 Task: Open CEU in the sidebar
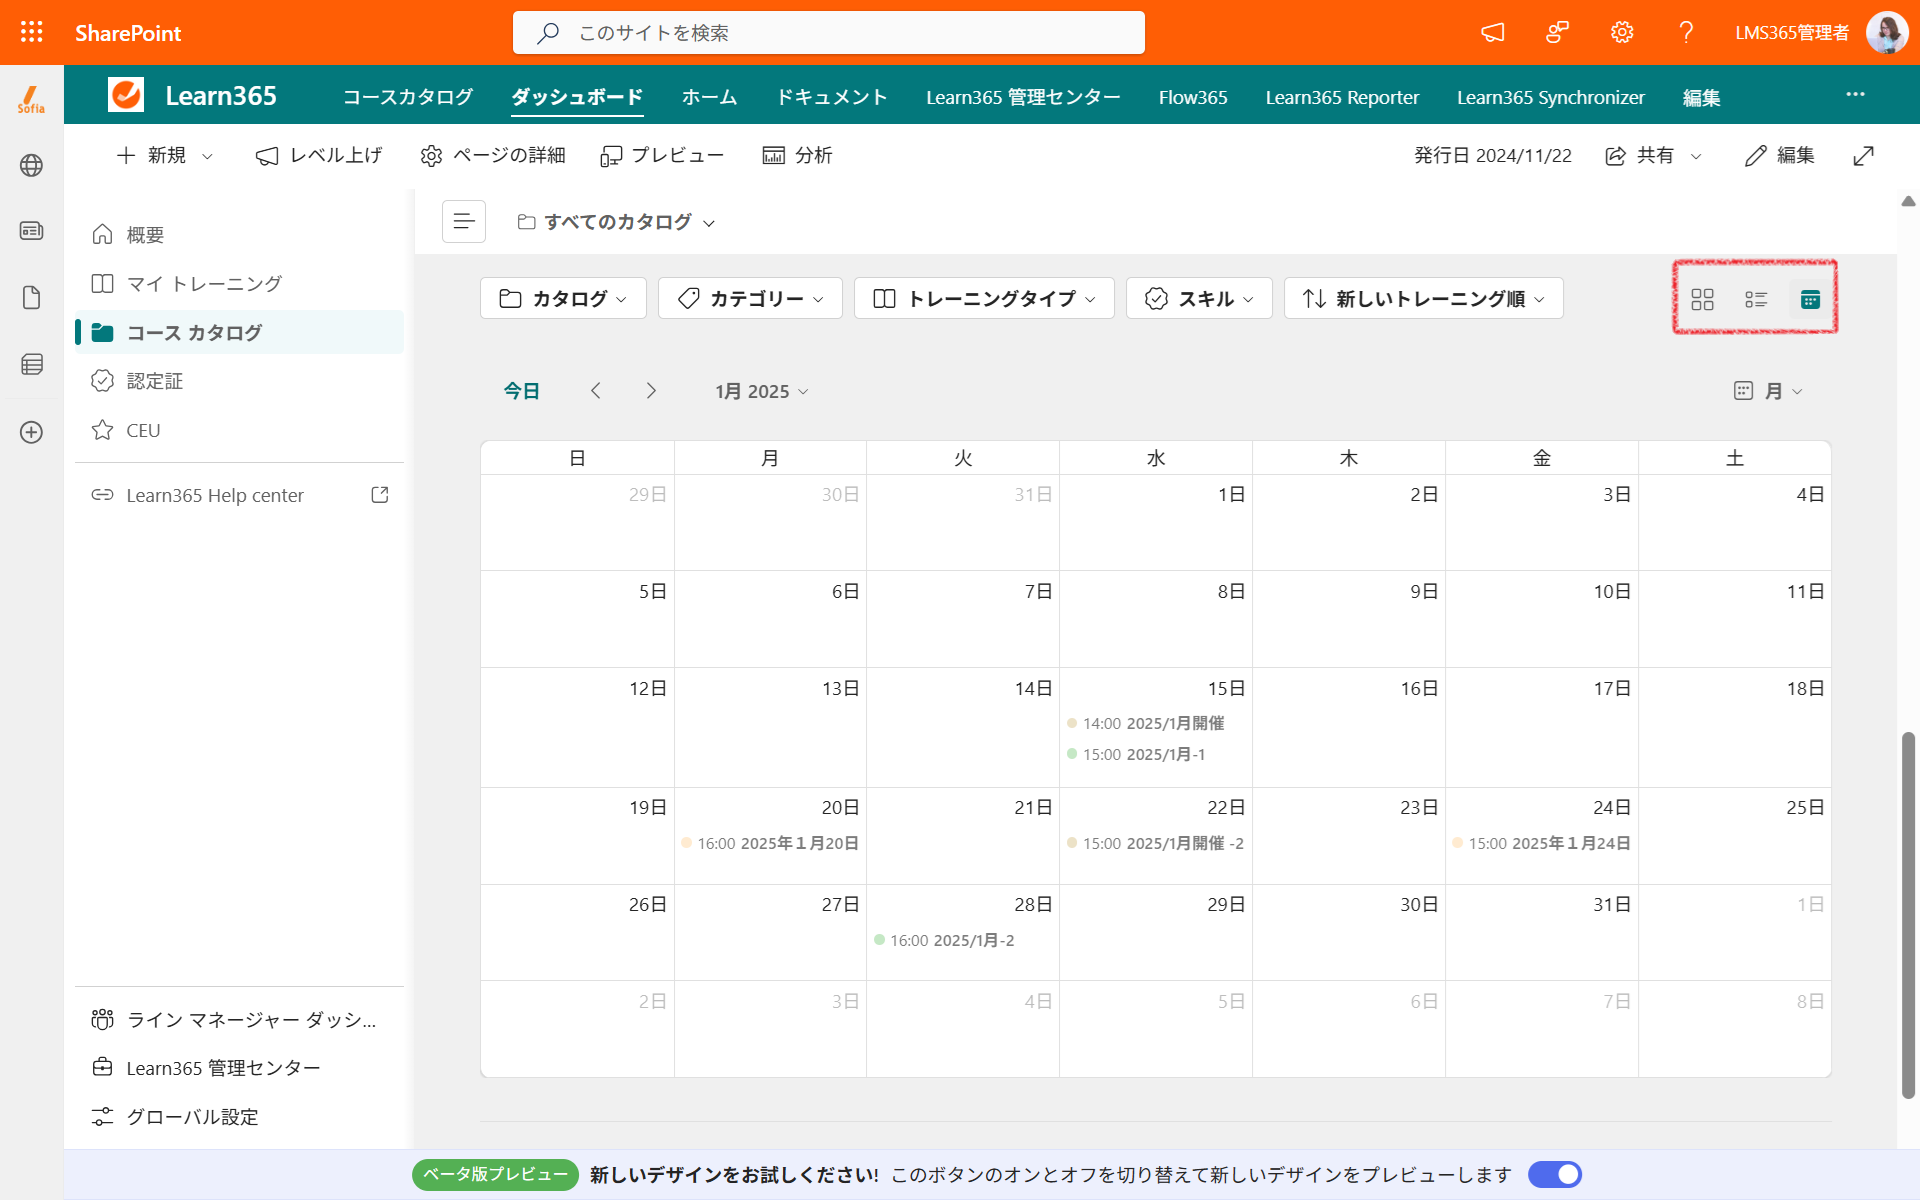point(240,430)
